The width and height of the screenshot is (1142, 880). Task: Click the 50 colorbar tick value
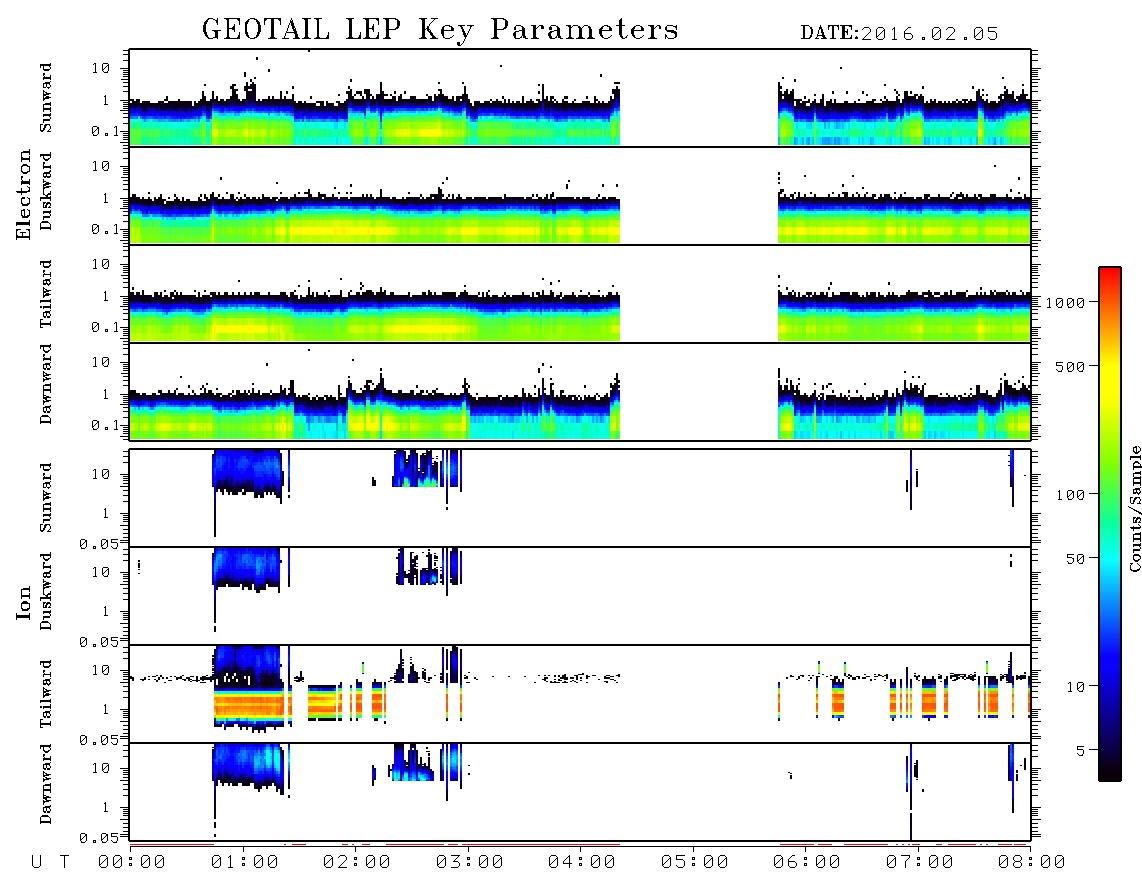[x=1076, y=559]
